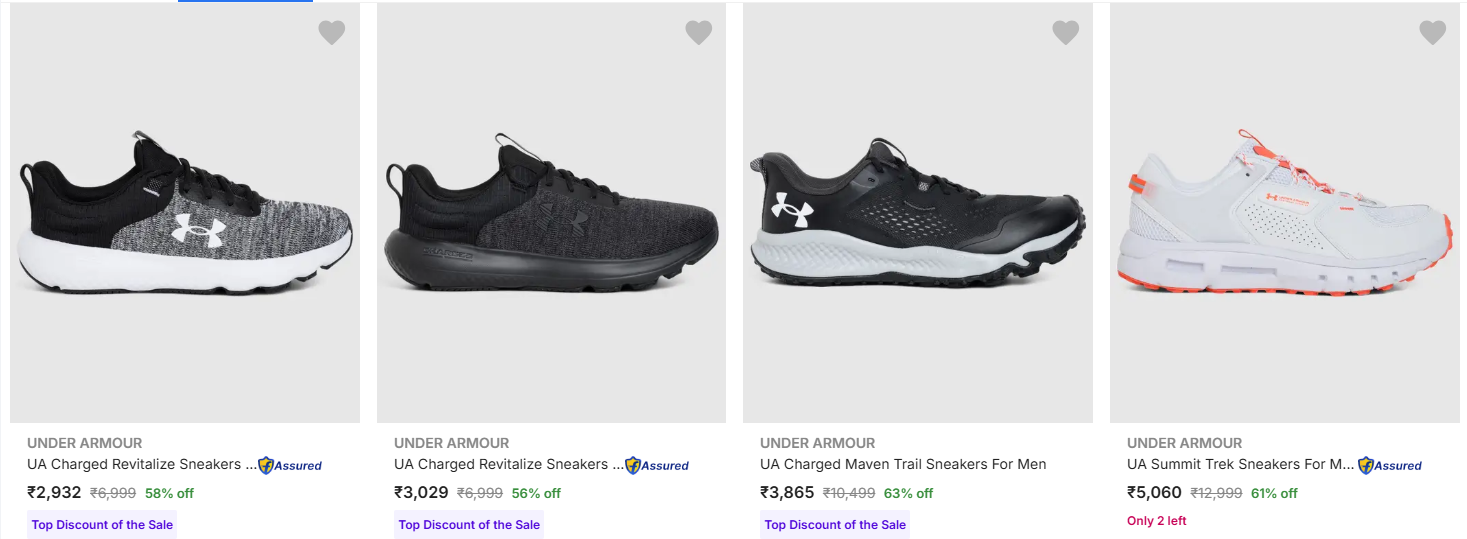
Task: View the Charged Maven Trail shoe photo
Action: pyautogui.click(x=918, y=215)
